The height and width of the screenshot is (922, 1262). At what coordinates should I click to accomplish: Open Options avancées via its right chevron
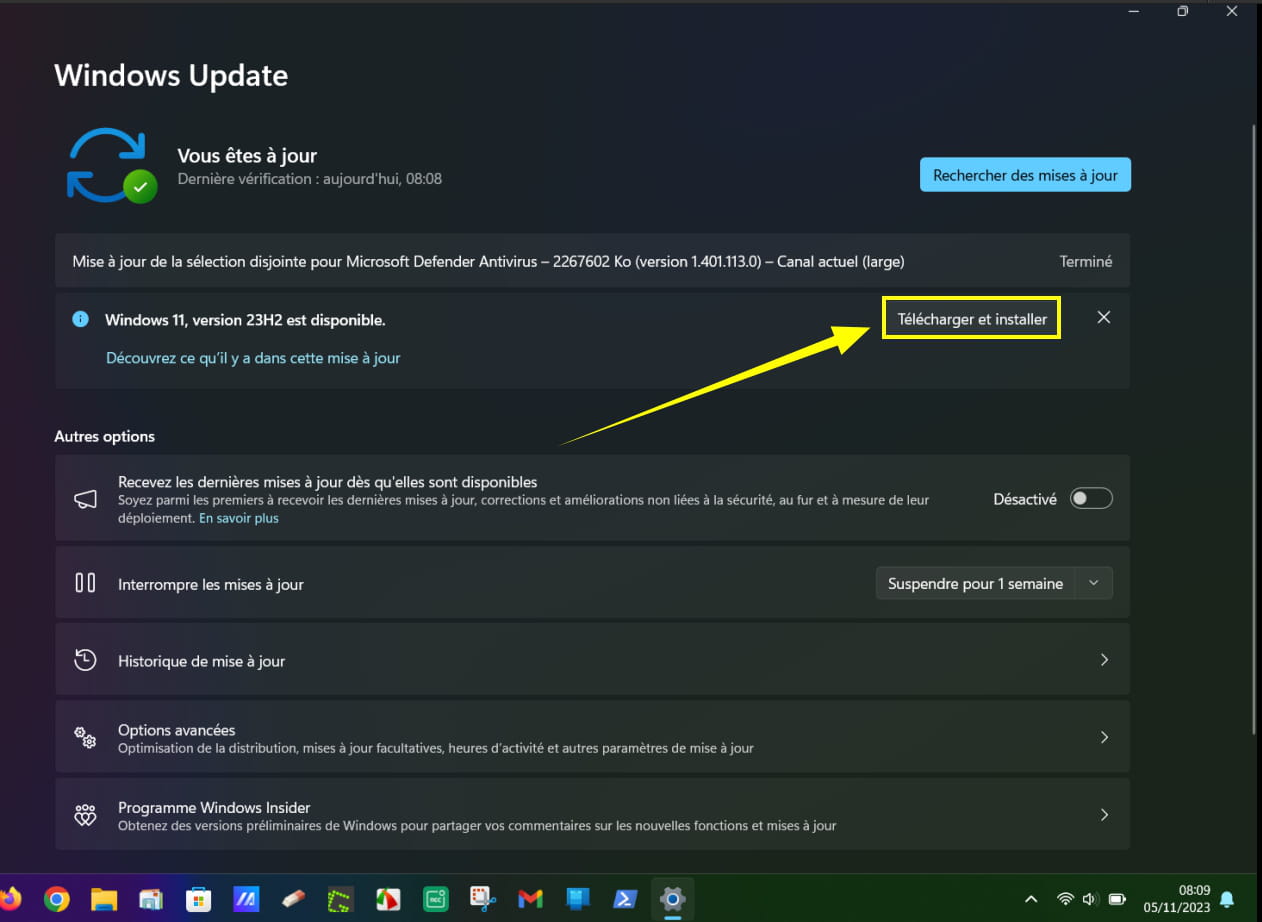1104,737
